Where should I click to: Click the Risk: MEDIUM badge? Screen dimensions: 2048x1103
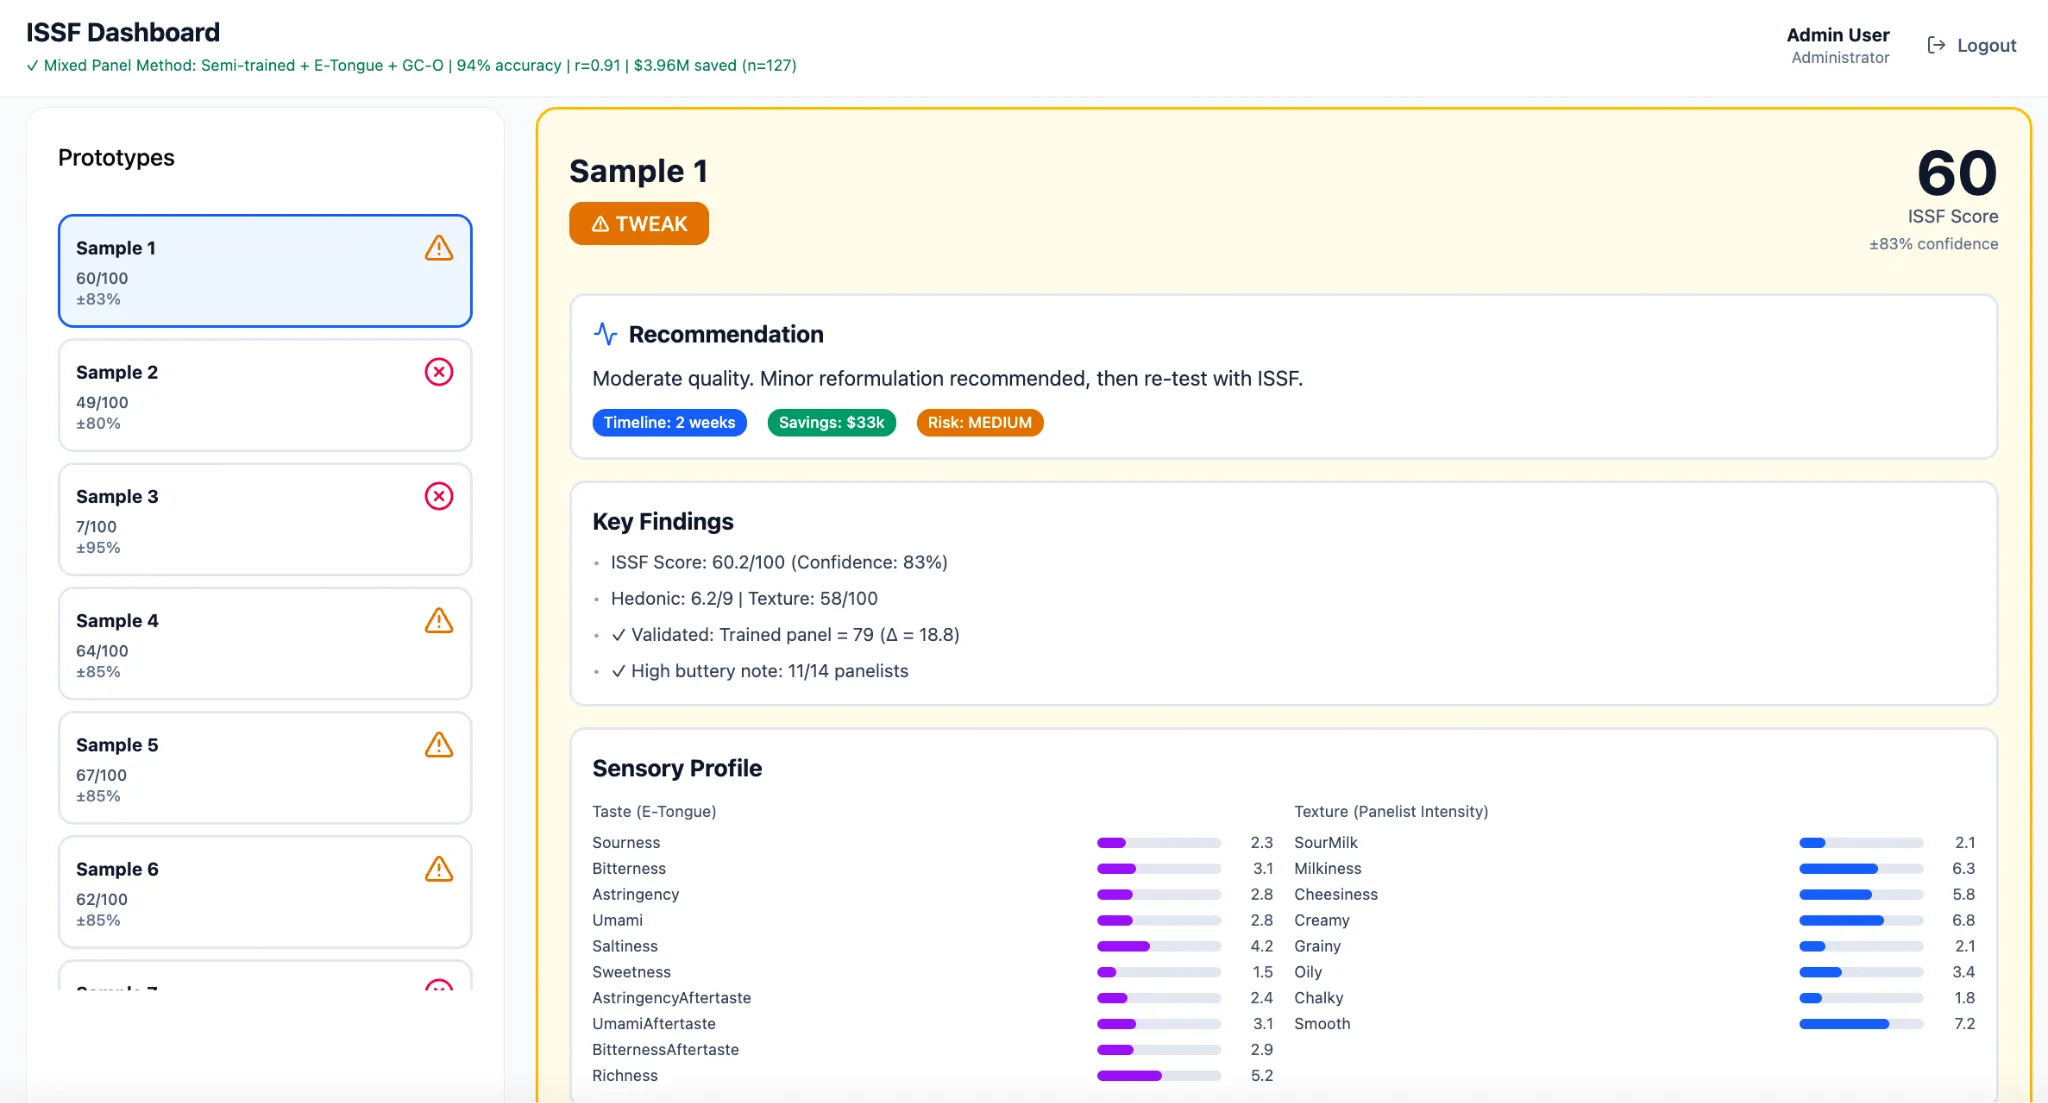click(980, 423)
